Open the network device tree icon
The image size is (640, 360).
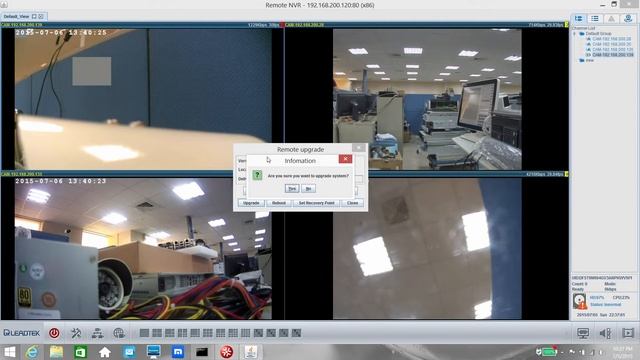coord(98,333)
